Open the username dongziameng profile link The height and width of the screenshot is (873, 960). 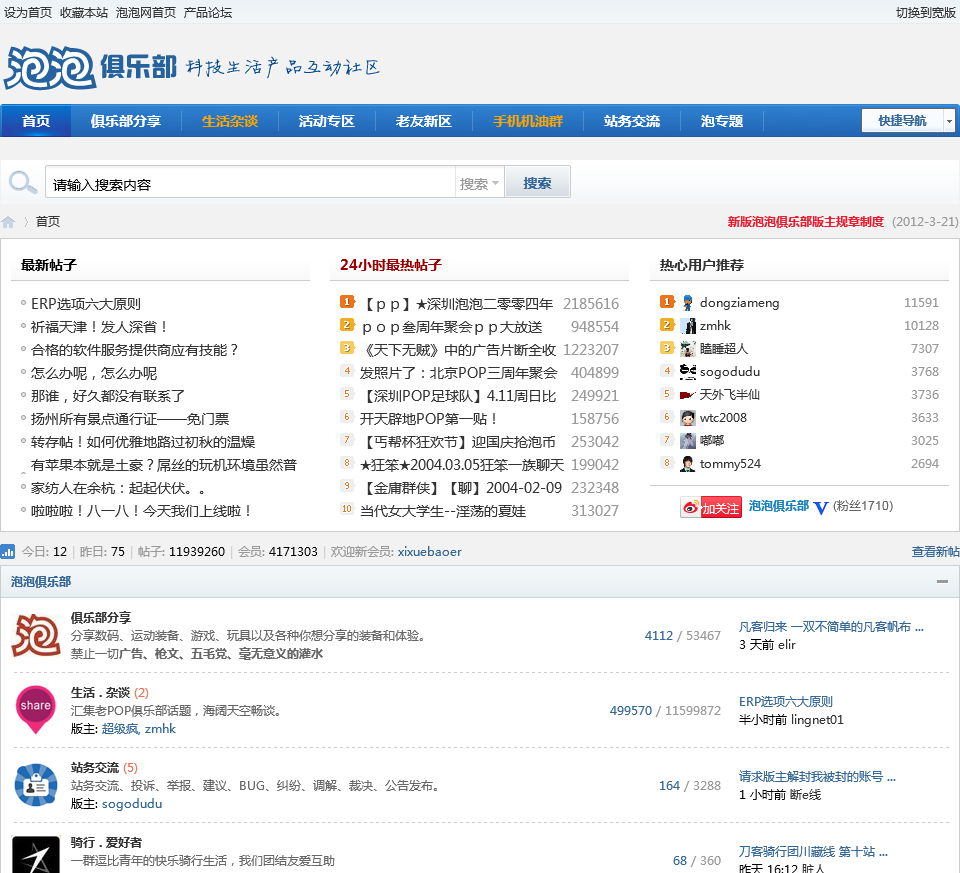coord(740,302)
